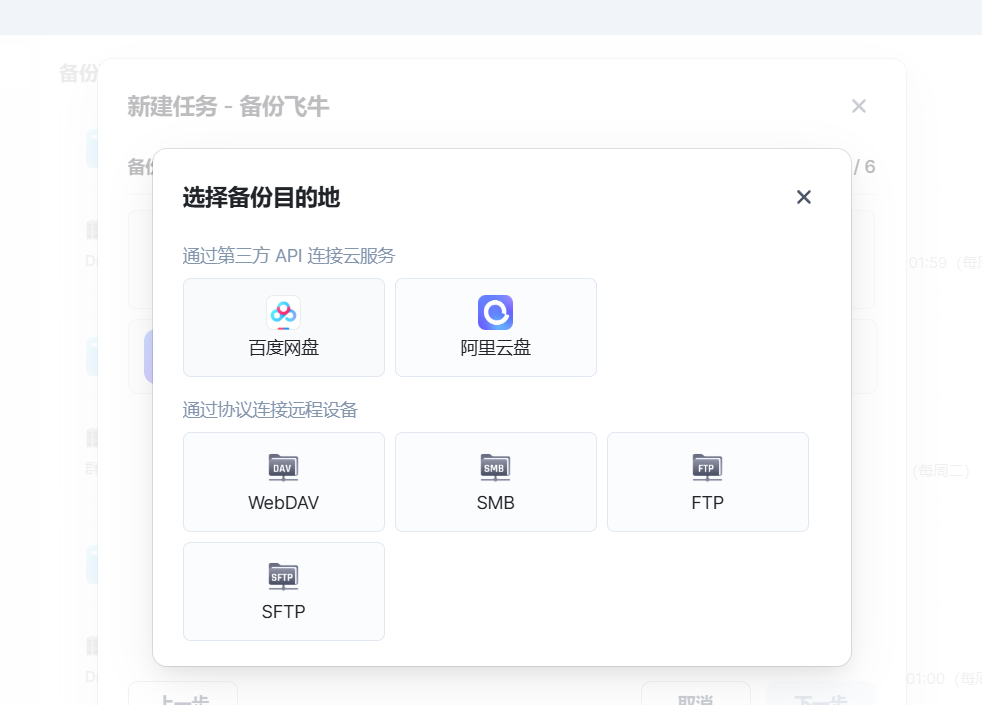The image size is (982, 705).
Task: Close the 选择备份目的地 dialog
Action: [804, 197]
